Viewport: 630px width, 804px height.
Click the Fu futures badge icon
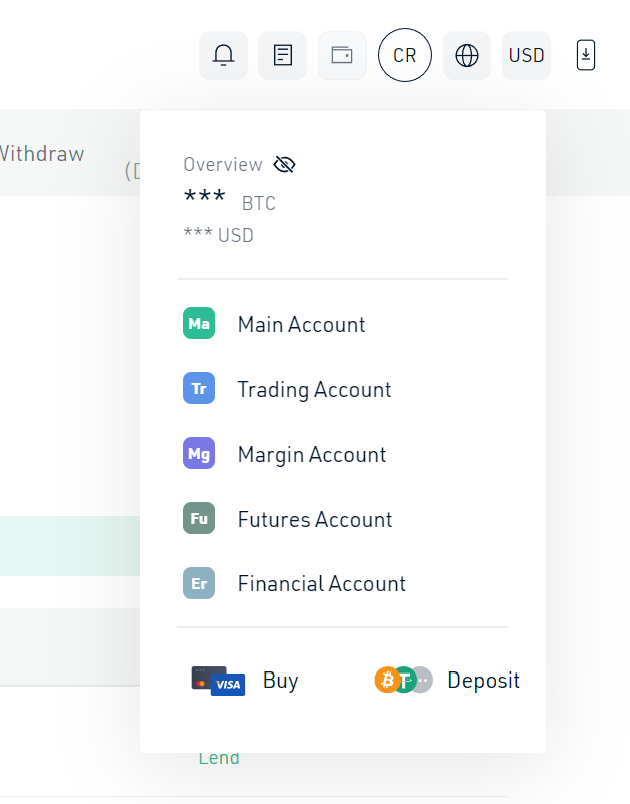[199, 518]
